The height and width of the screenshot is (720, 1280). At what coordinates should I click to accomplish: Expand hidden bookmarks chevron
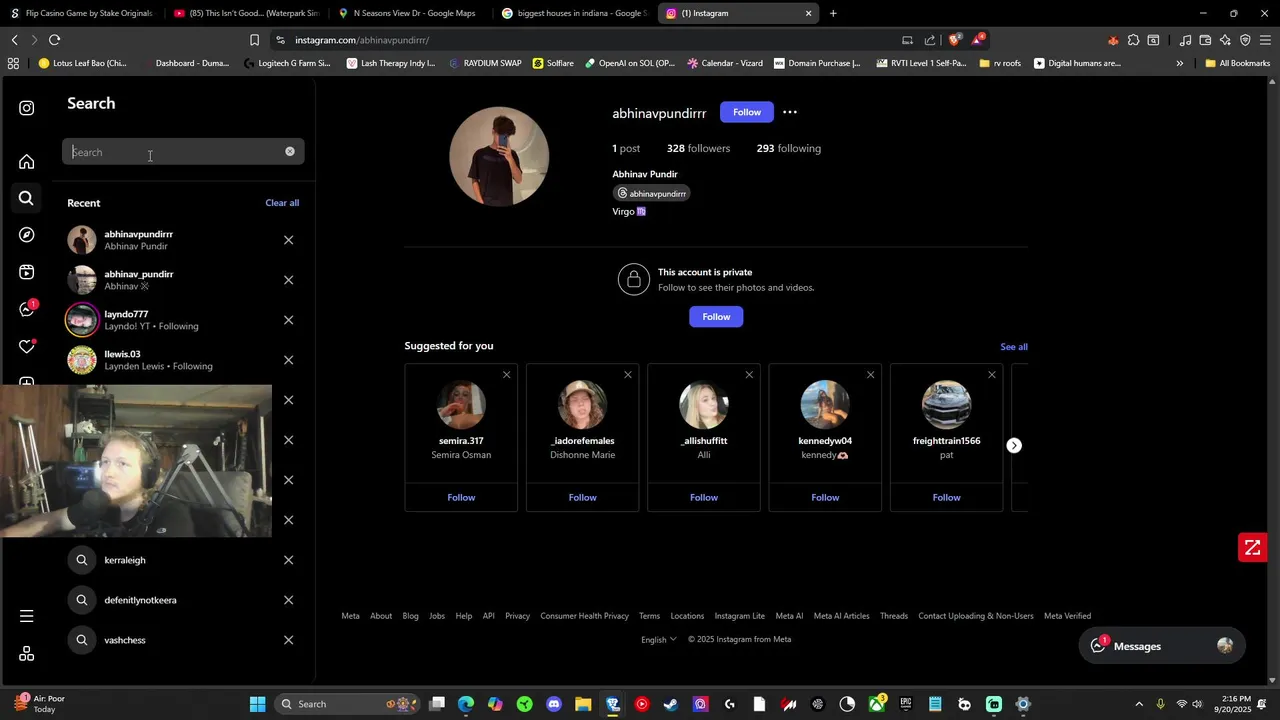click(x=1180, y=63)
